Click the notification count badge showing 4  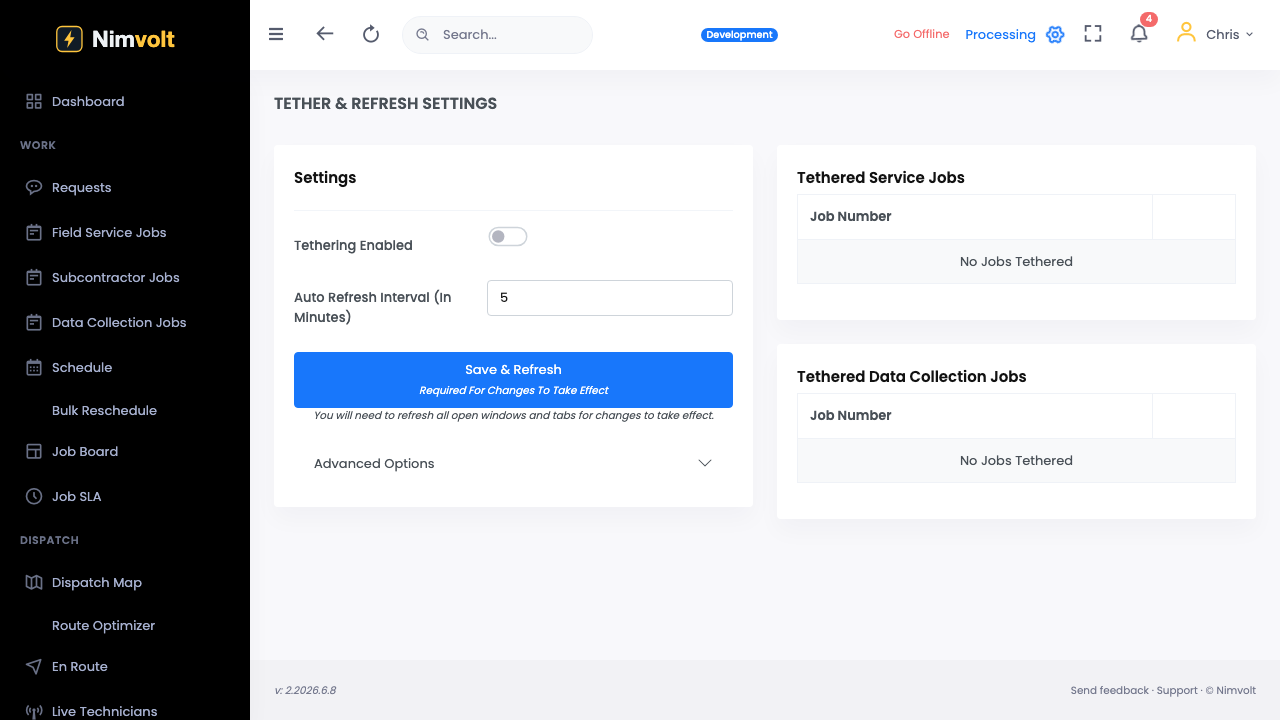click(x=1149, y=19)
